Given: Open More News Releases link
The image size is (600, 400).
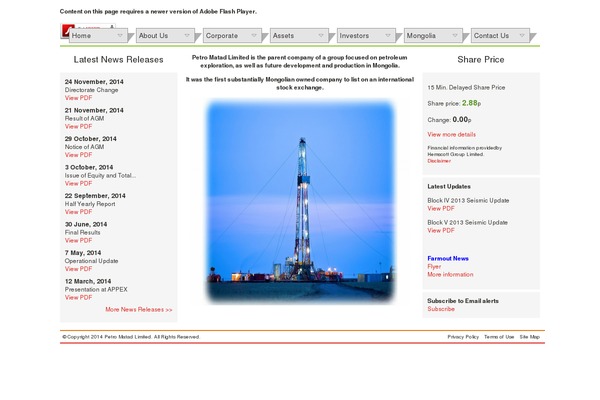Looking at the screenshot, I should [x=139, y=309].
